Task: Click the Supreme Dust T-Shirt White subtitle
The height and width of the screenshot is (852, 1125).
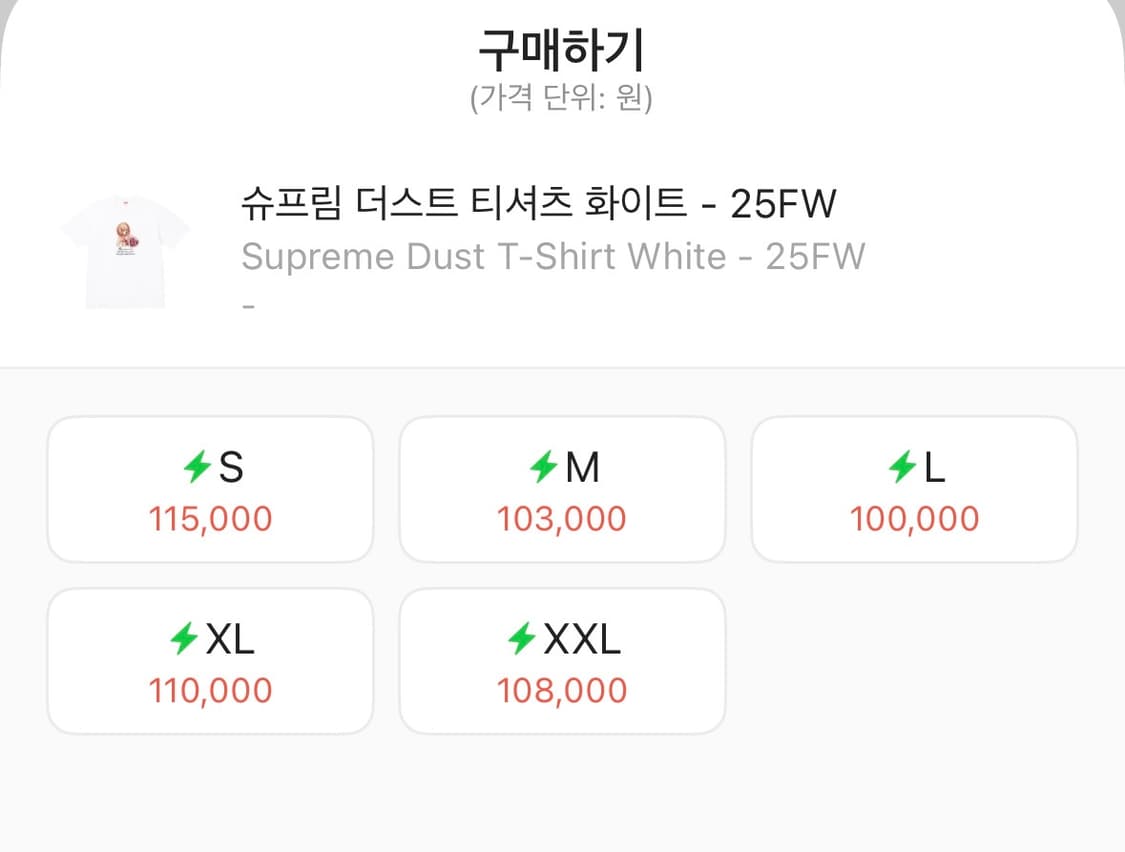Action: point(552,256)
